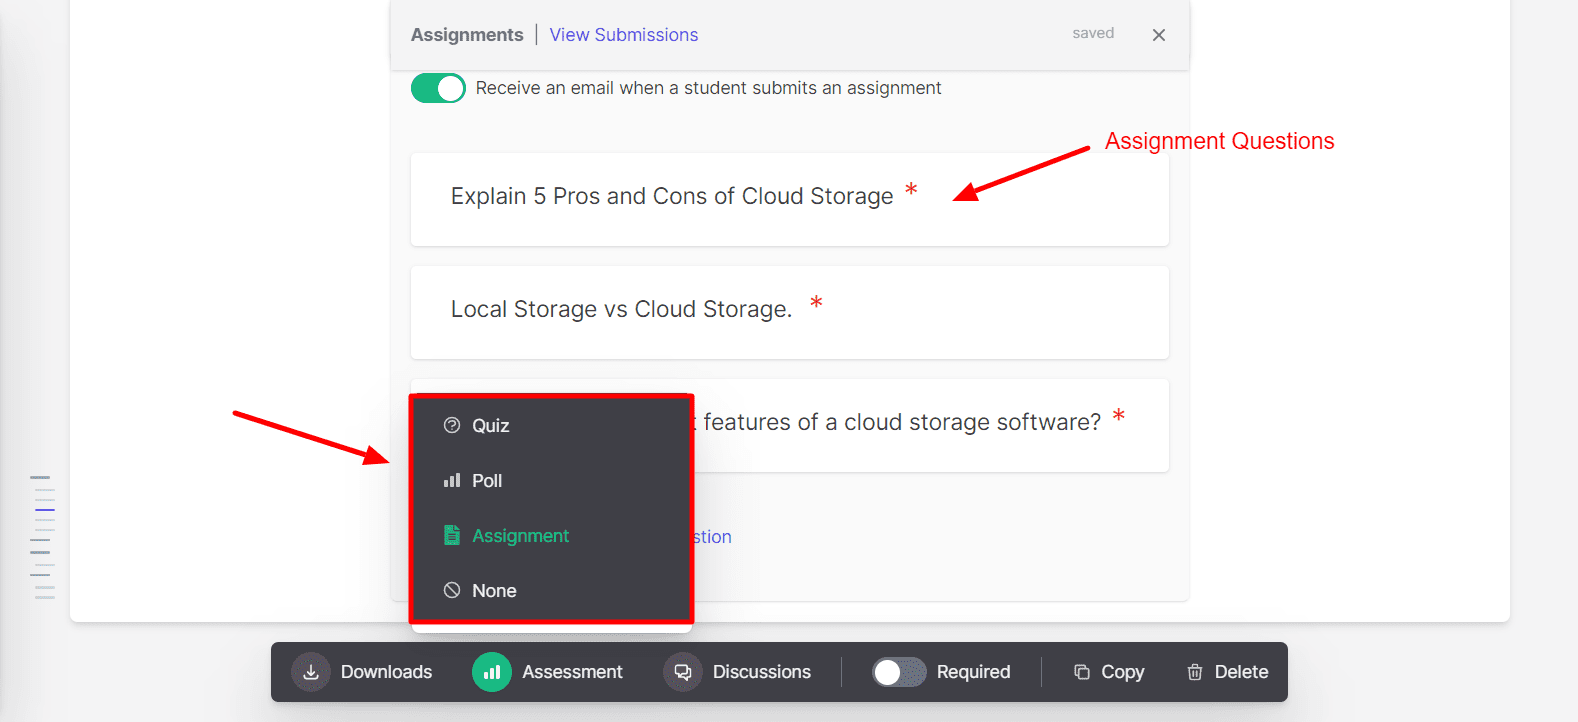Click the Quiz question-mark icon
The height and width of the screenshot is (722, 1578).
coord(452,425)
